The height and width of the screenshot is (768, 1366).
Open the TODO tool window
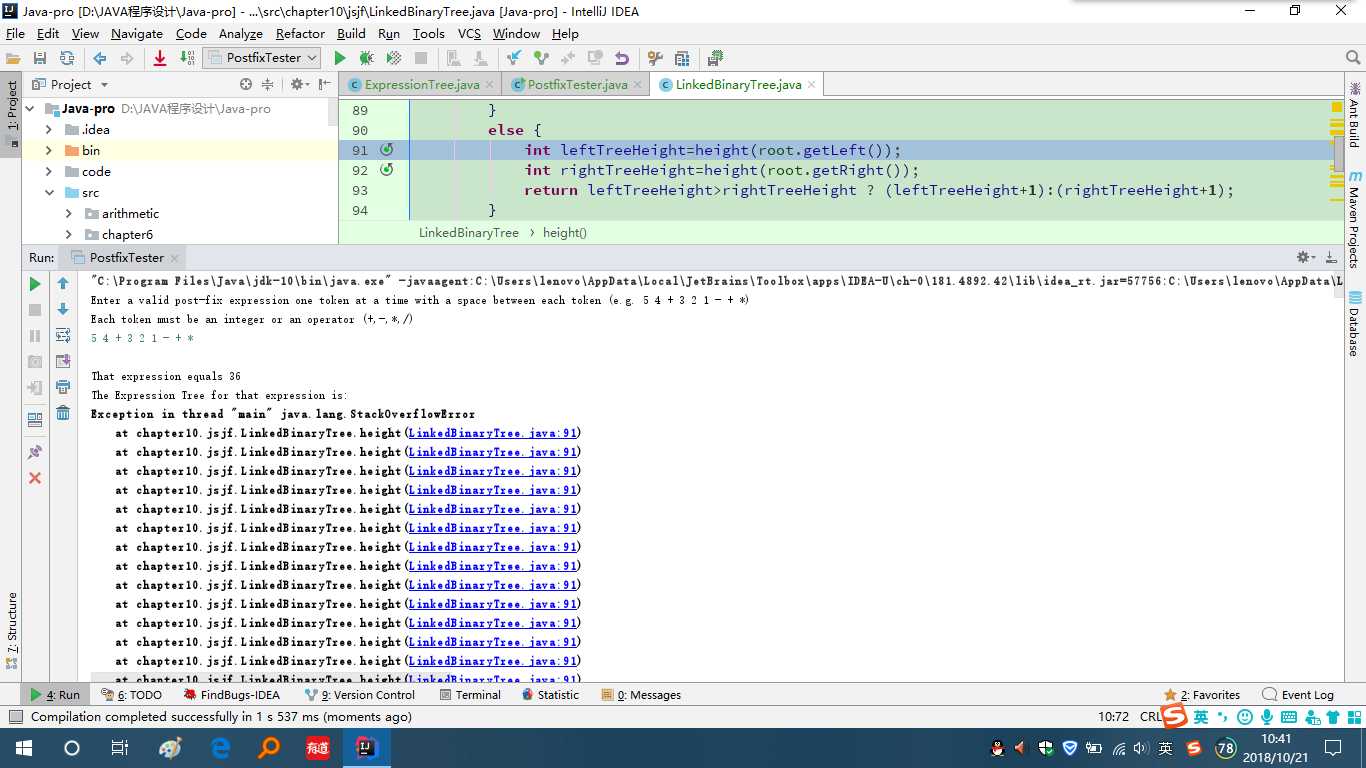[131, 695]
